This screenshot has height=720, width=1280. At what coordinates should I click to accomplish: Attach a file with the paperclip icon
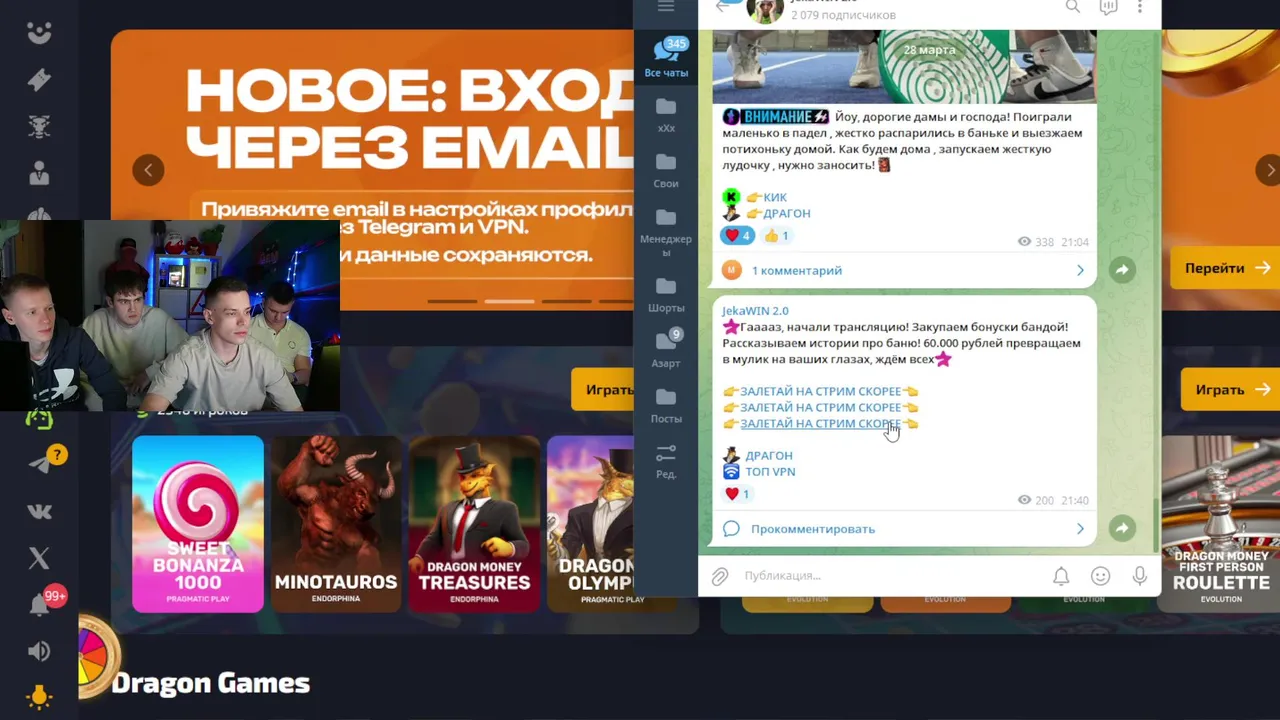[x=720, y=576]
